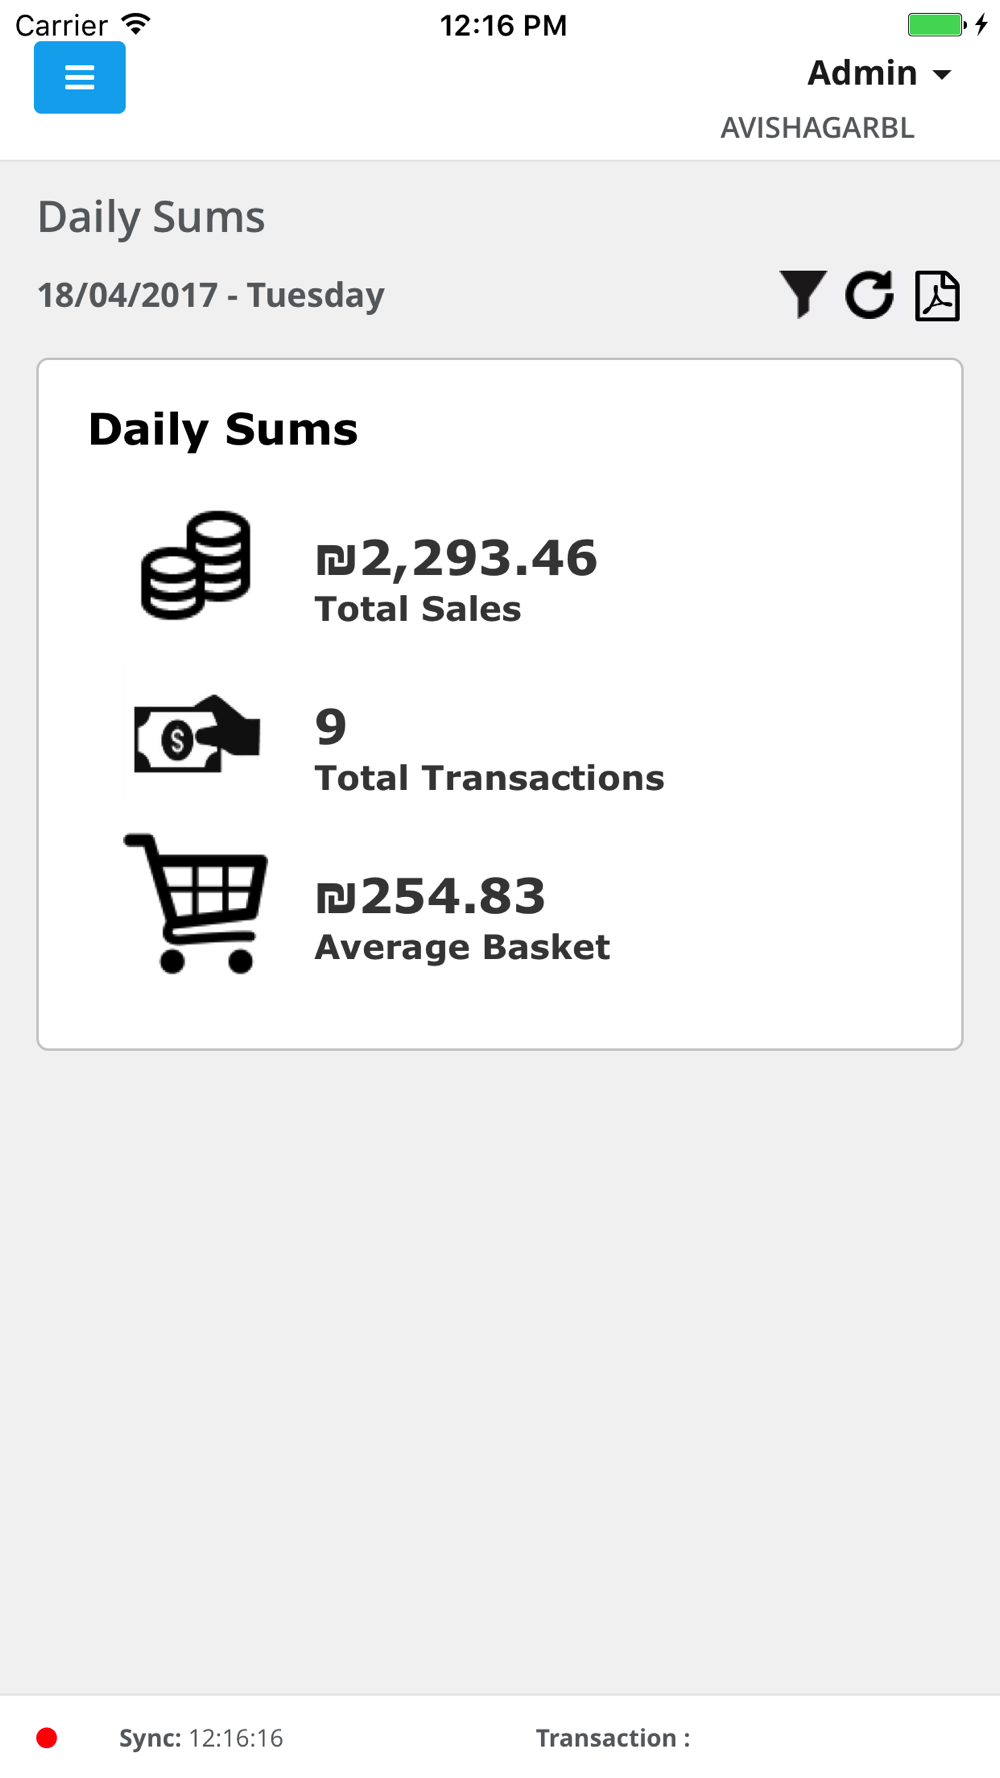Select the ₪2,293.46 total sales amount

click(x=456, y=558)
